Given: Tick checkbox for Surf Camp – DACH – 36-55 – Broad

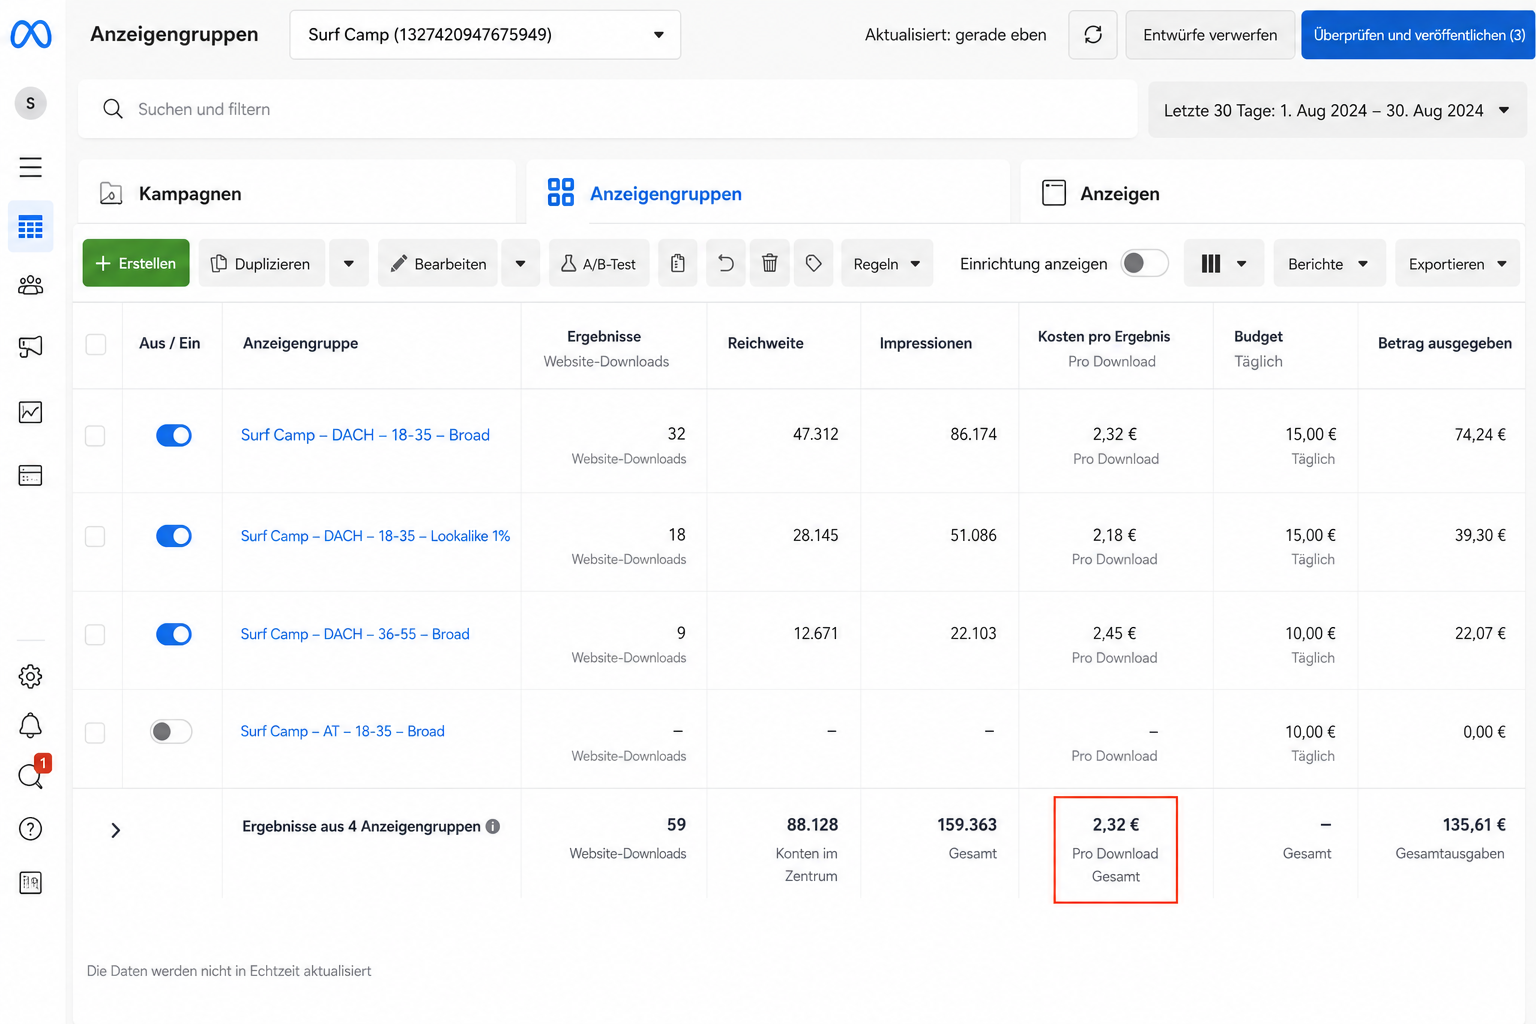Looking at the screenshot, I should point(96,635).
